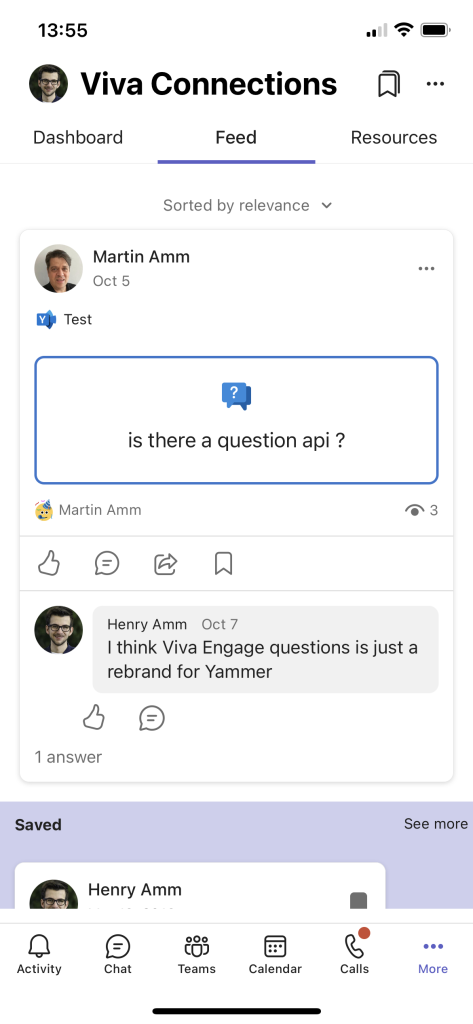The height and width of the screenshot is (1024, 473).
Task: Open Calls with notification badge
Action: click(355, 954)
